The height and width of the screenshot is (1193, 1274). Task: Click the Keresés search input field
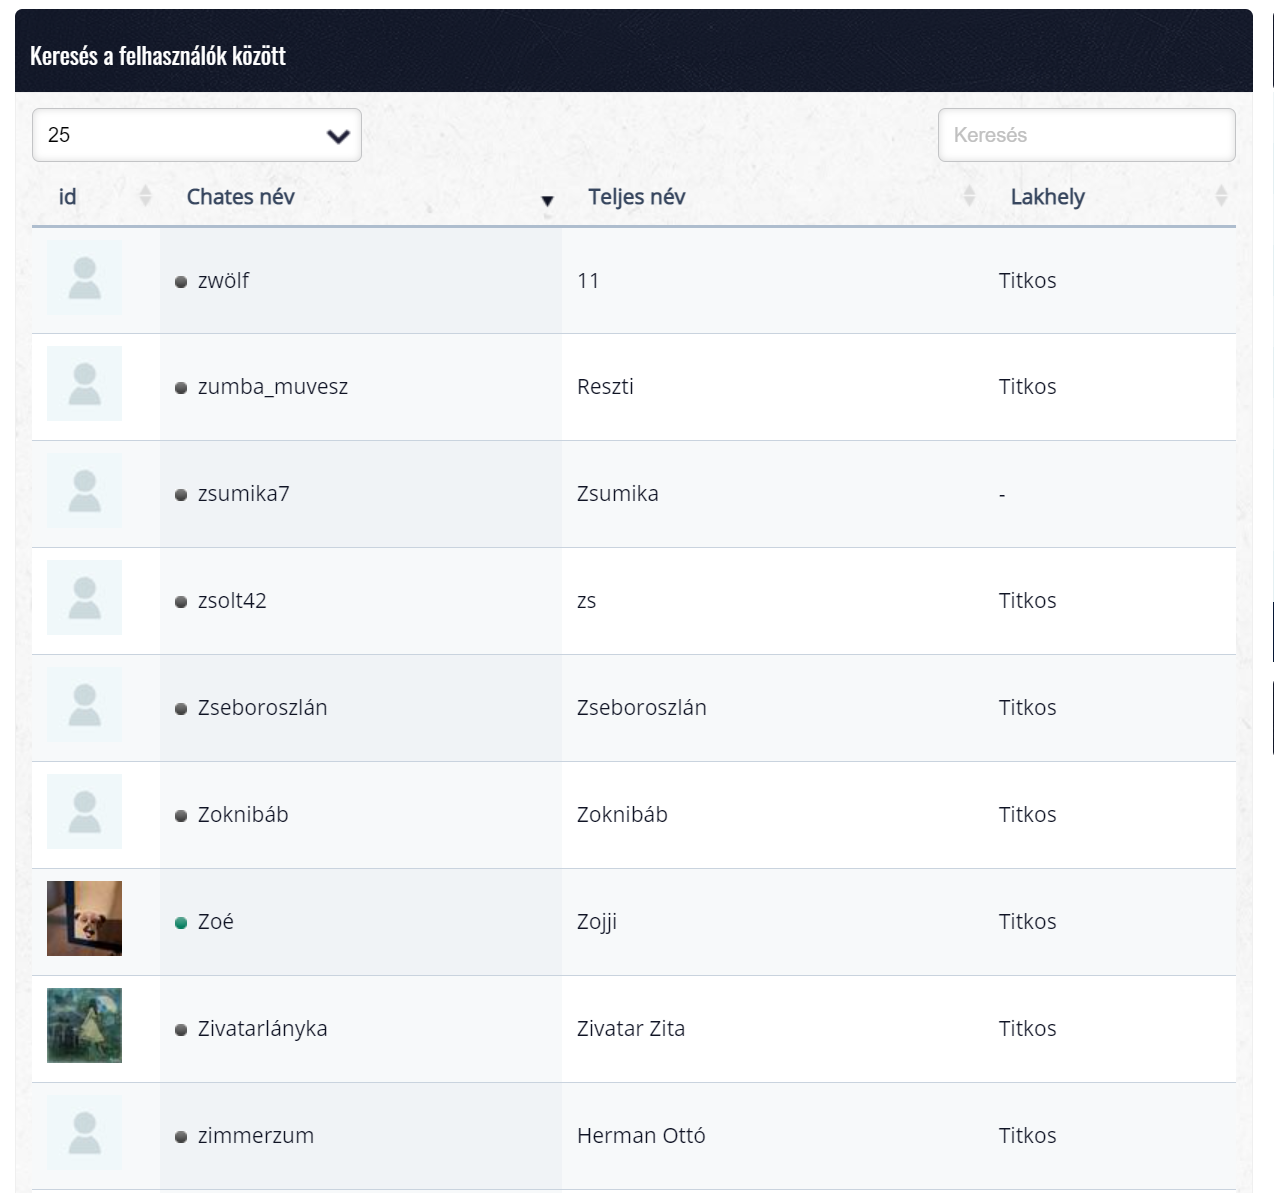click(x=1086, y=135)
